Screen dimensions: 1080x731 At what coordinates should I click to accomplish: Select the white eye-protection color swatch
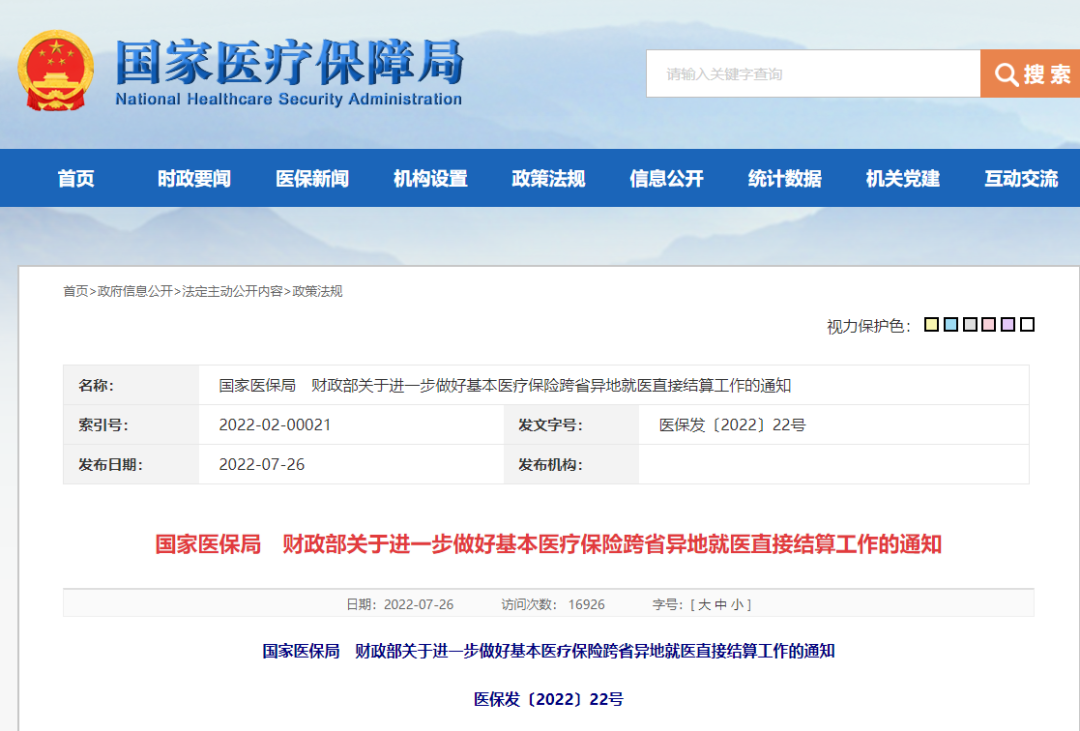click(x=1027, y=325)
